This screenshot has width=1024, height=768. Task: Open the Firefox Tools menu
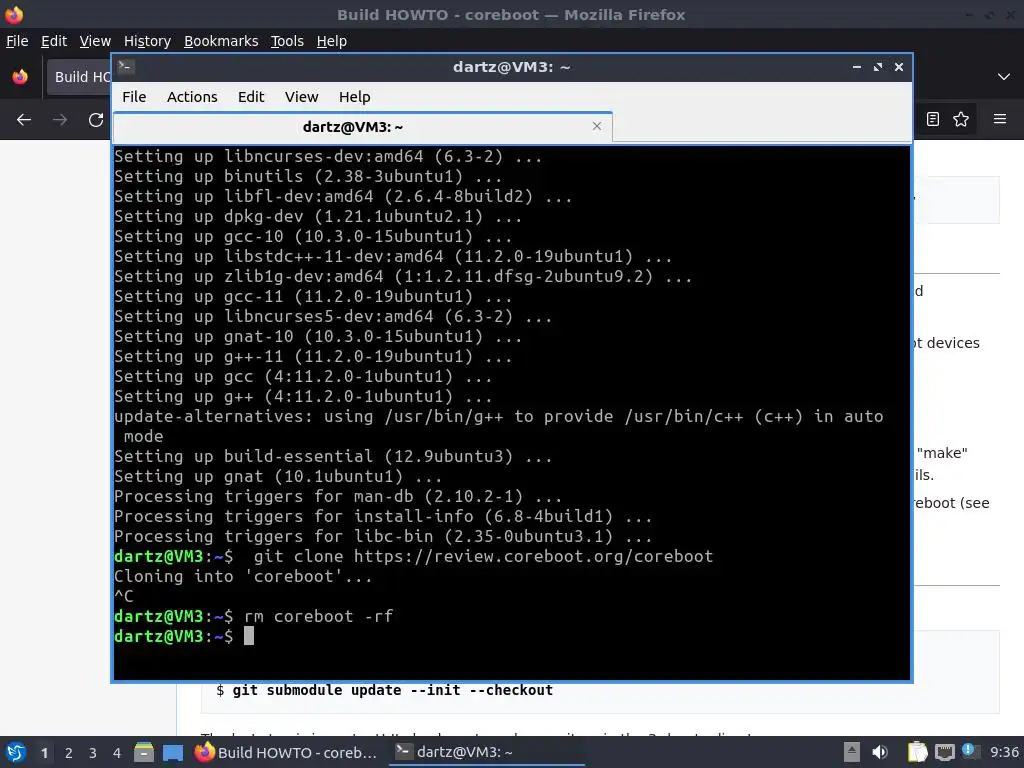point(287,41)
